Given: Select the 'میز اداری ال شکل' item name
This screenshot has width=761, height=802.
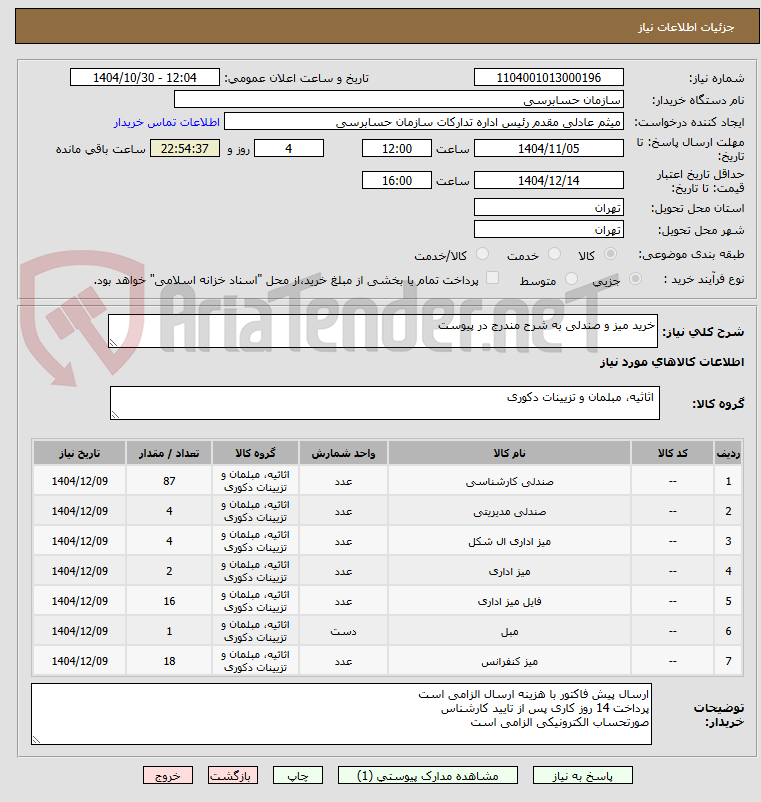Looking at the screenshot, I should click(509, 541).
